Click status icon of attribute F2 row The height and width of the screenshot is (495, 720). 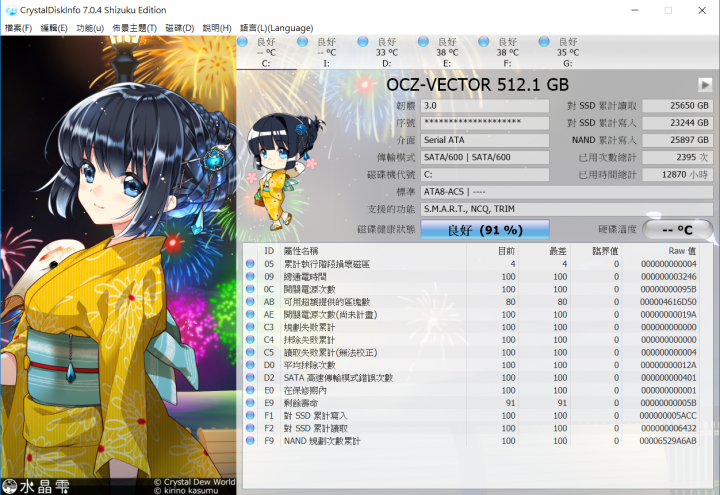point(250,428)
